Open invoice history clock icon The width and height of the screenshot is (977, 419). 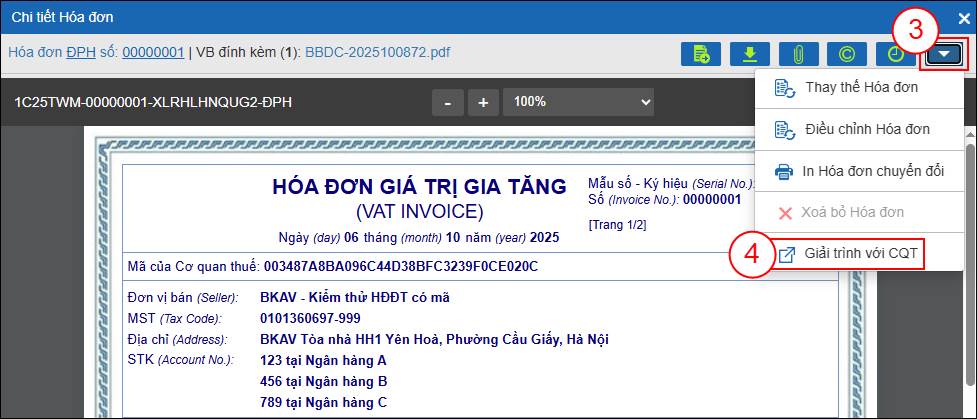(895, 53)
